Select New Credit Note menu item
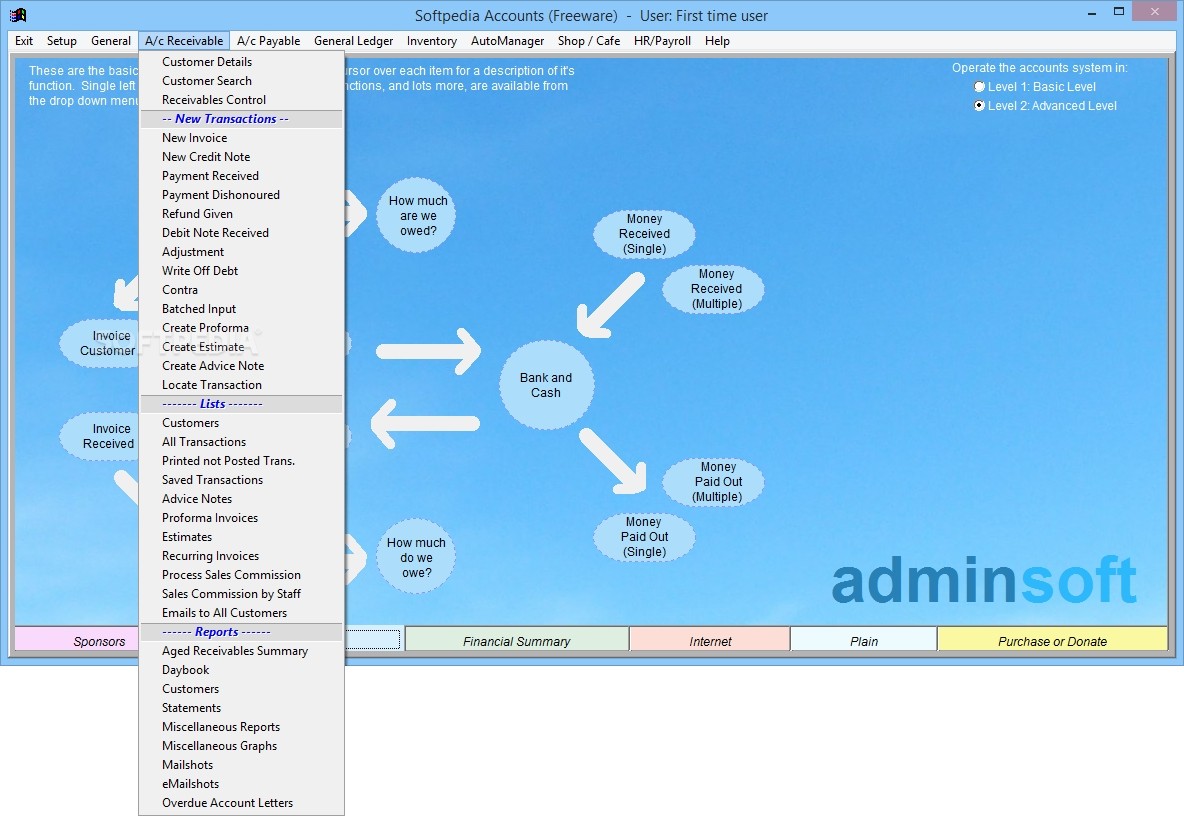 (x=242, y=157)
